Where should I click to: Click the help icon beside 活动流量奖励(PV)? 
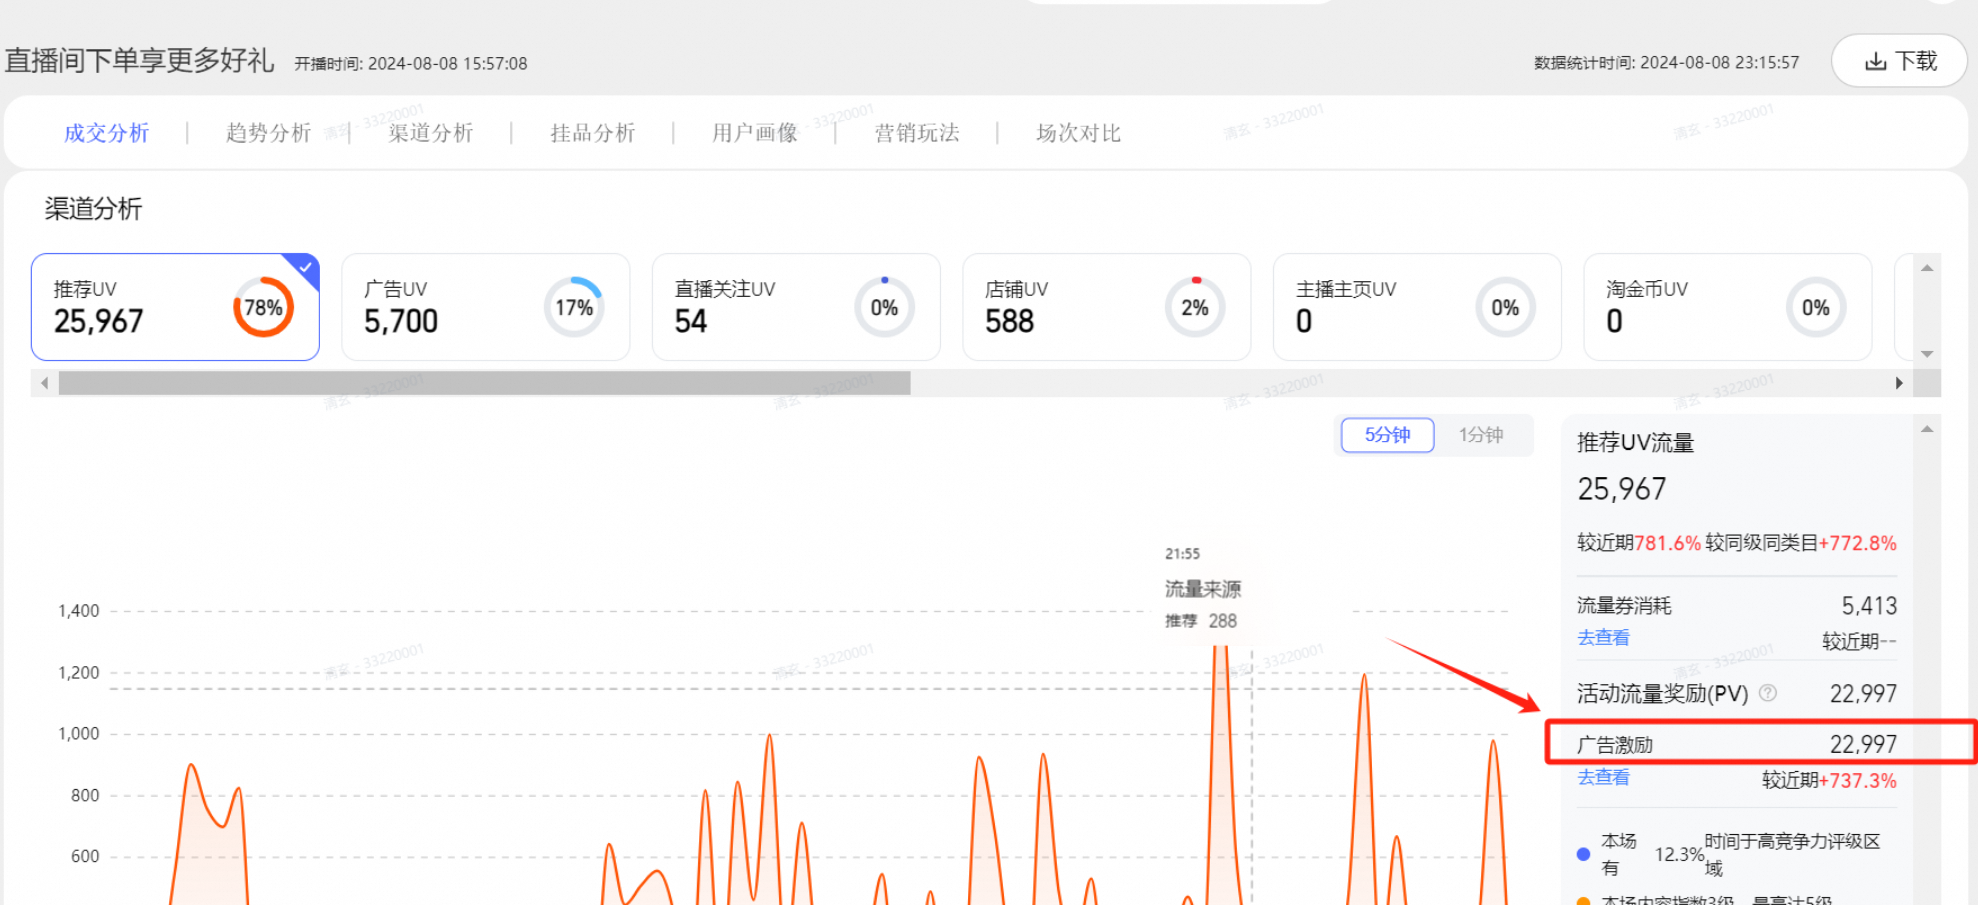tap(1768, 693)
